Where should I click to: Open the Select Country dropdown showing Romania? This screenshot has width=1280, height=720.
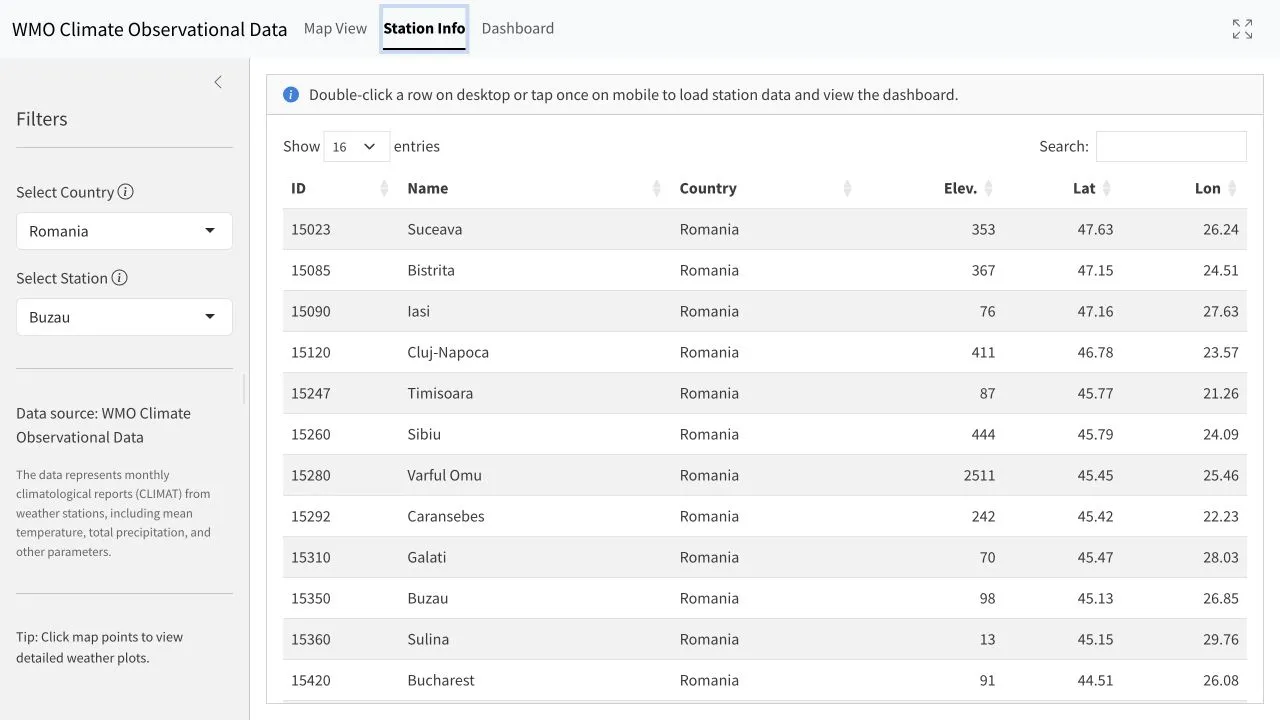pyautogui.click(x=124, y=231)
